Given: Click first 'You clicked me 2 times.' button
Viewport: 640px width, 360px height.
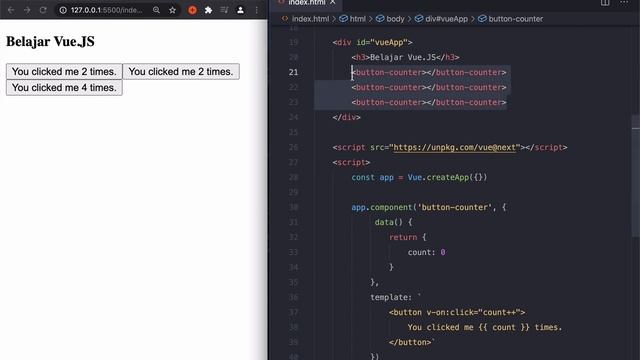Looking at the screenshot, I should pos(64,71).
